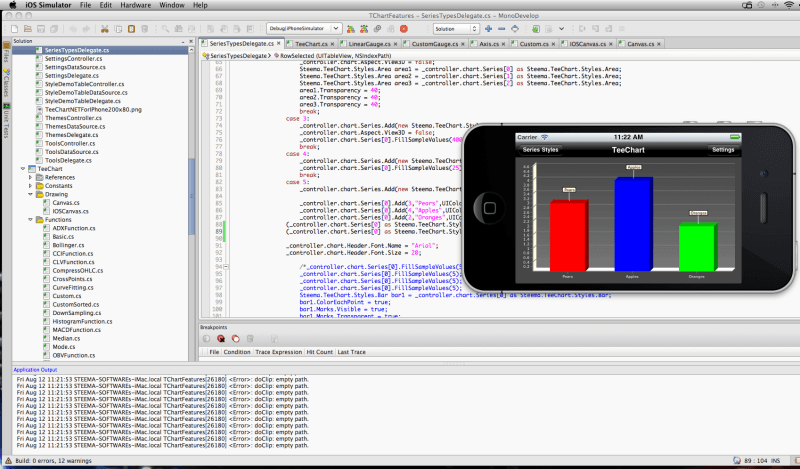Click the Delete trash toolbar icon
This screenshot has height=469, width=800.
pyautogui.click(x=144, y=29)
